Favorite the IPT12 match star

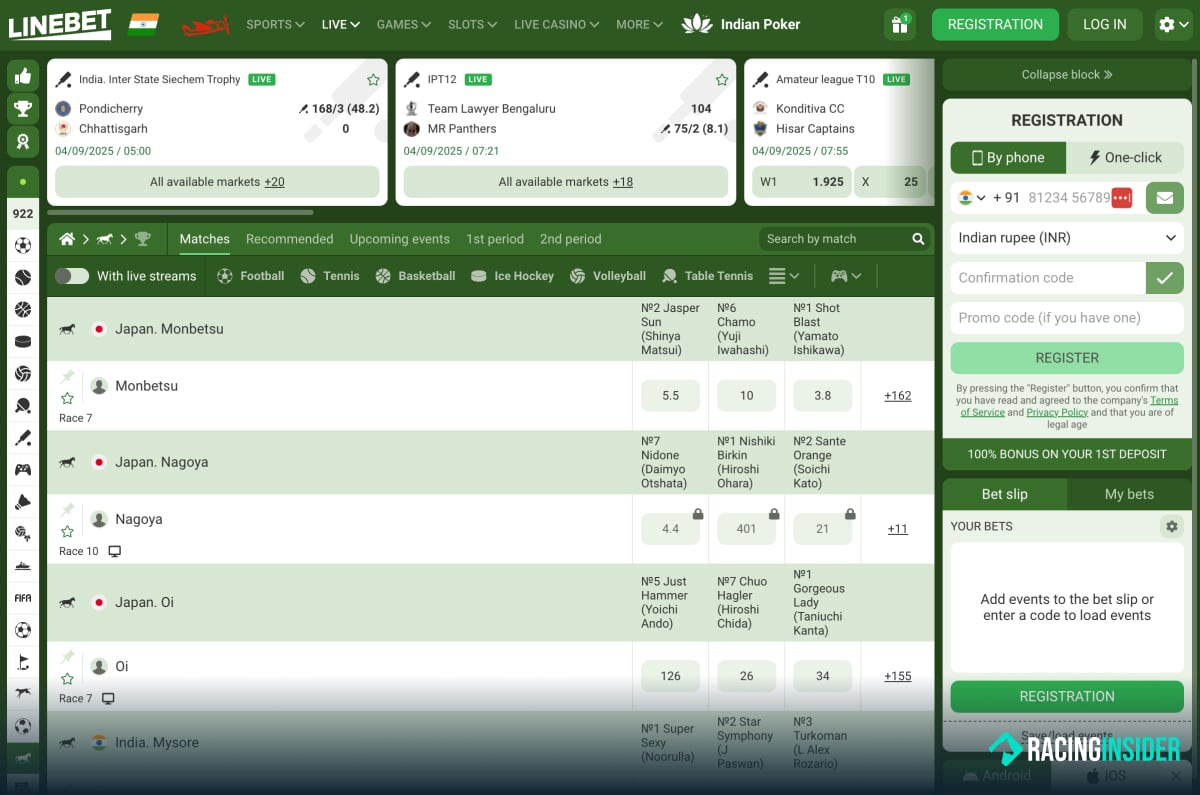(722, 80)
